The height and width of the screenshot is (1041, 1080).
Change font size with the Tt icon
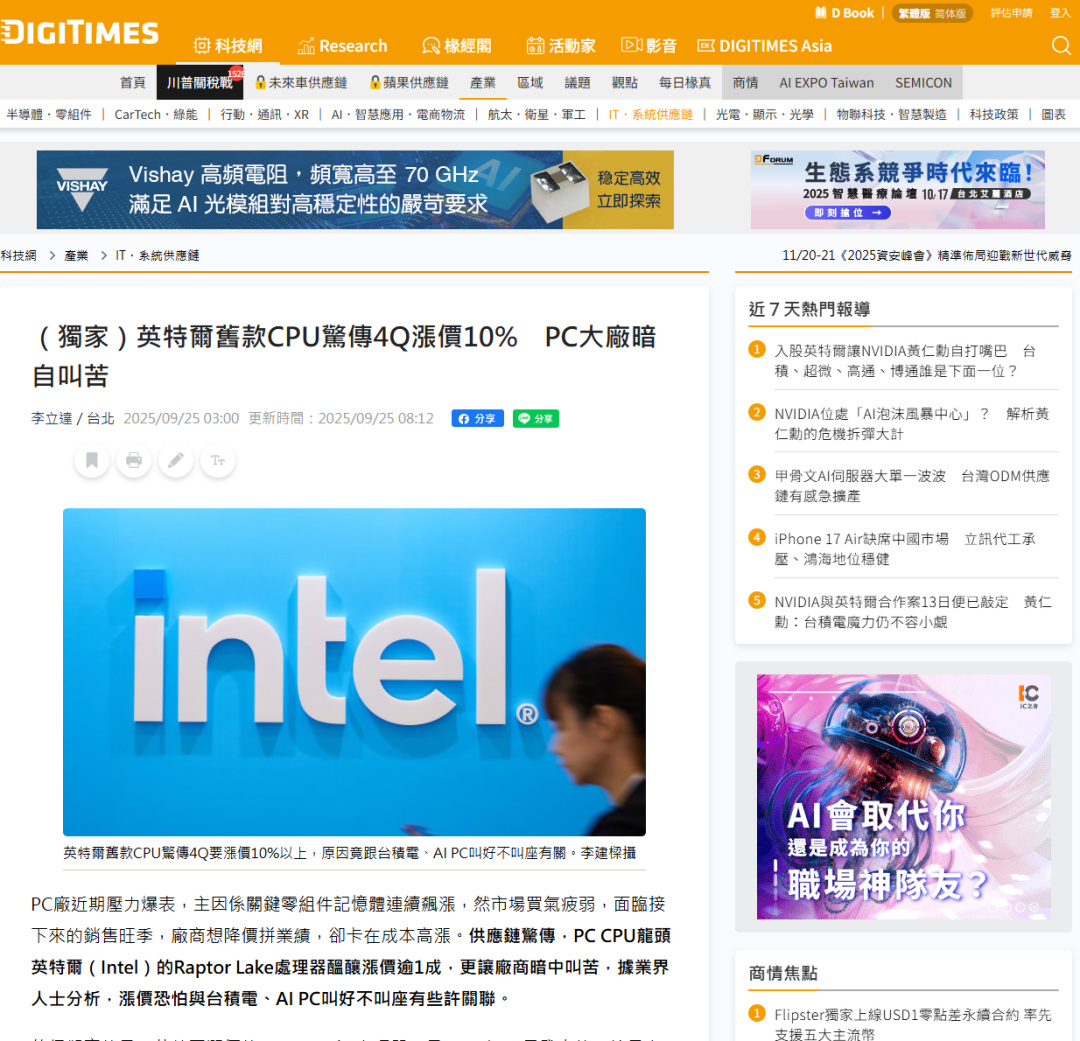[x=218, y=460]
